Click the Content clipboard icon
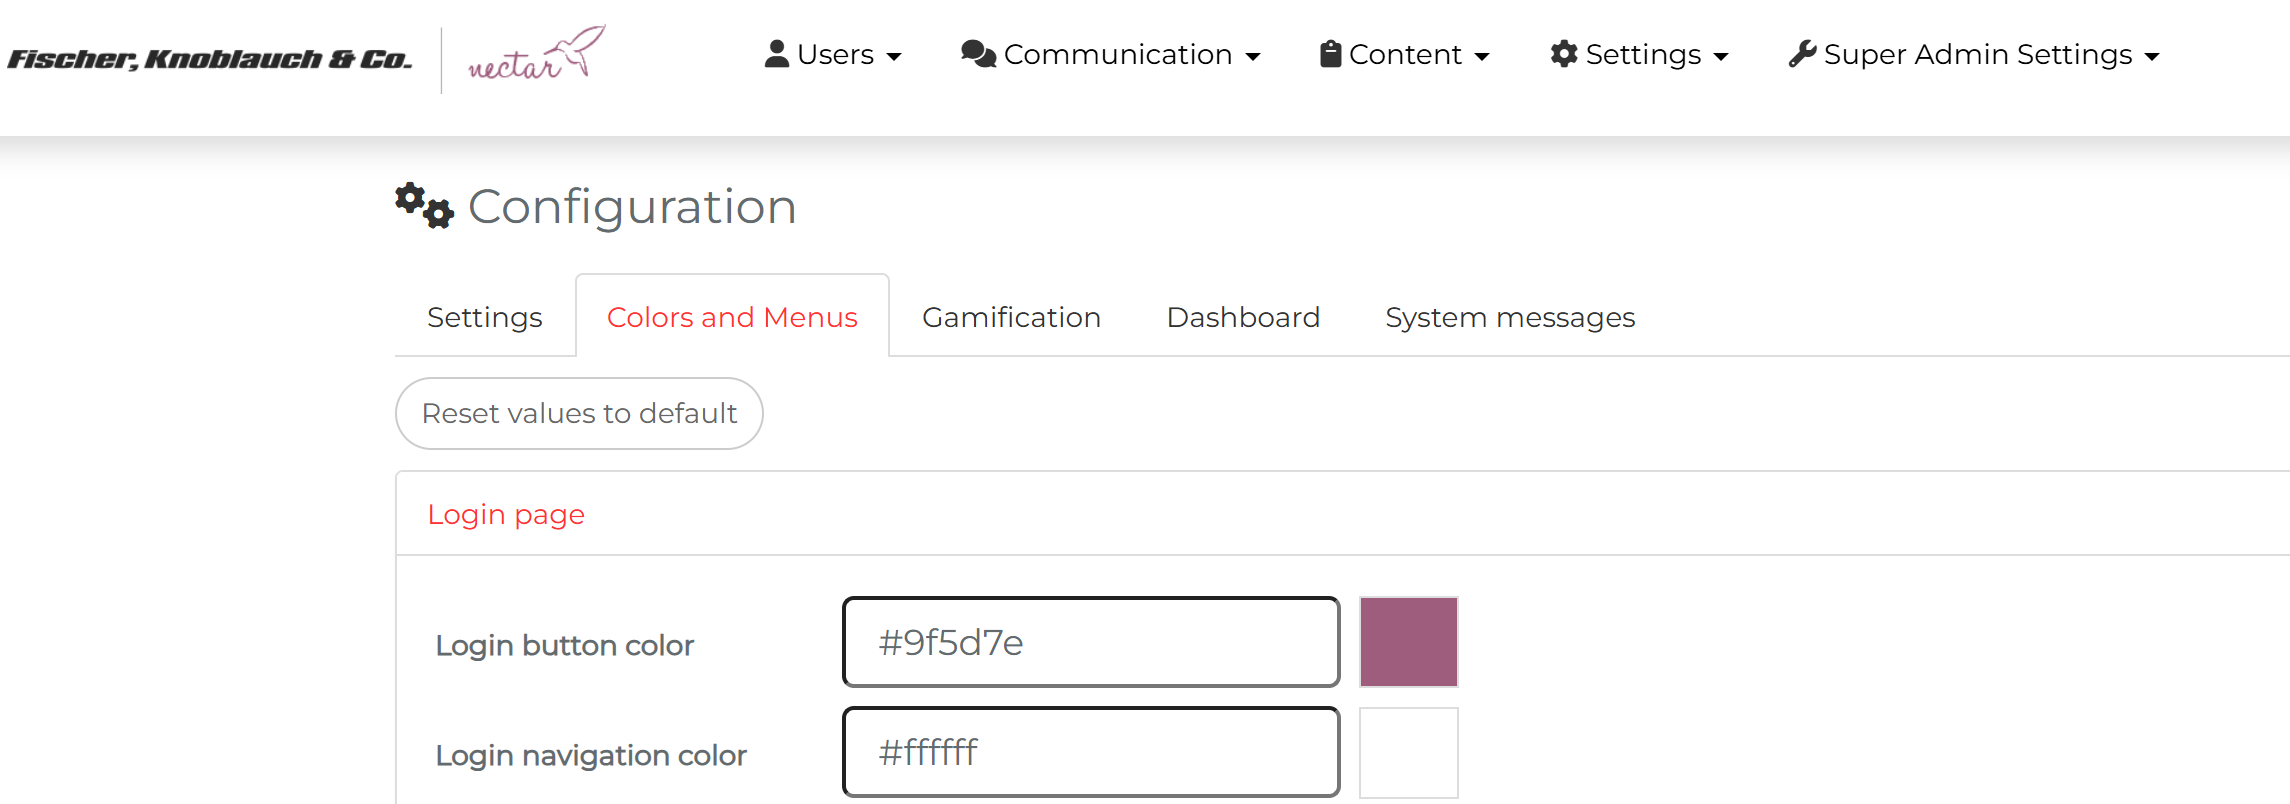The height and width of the screenshot is (804, 2290). click(x=1330, y=54)
